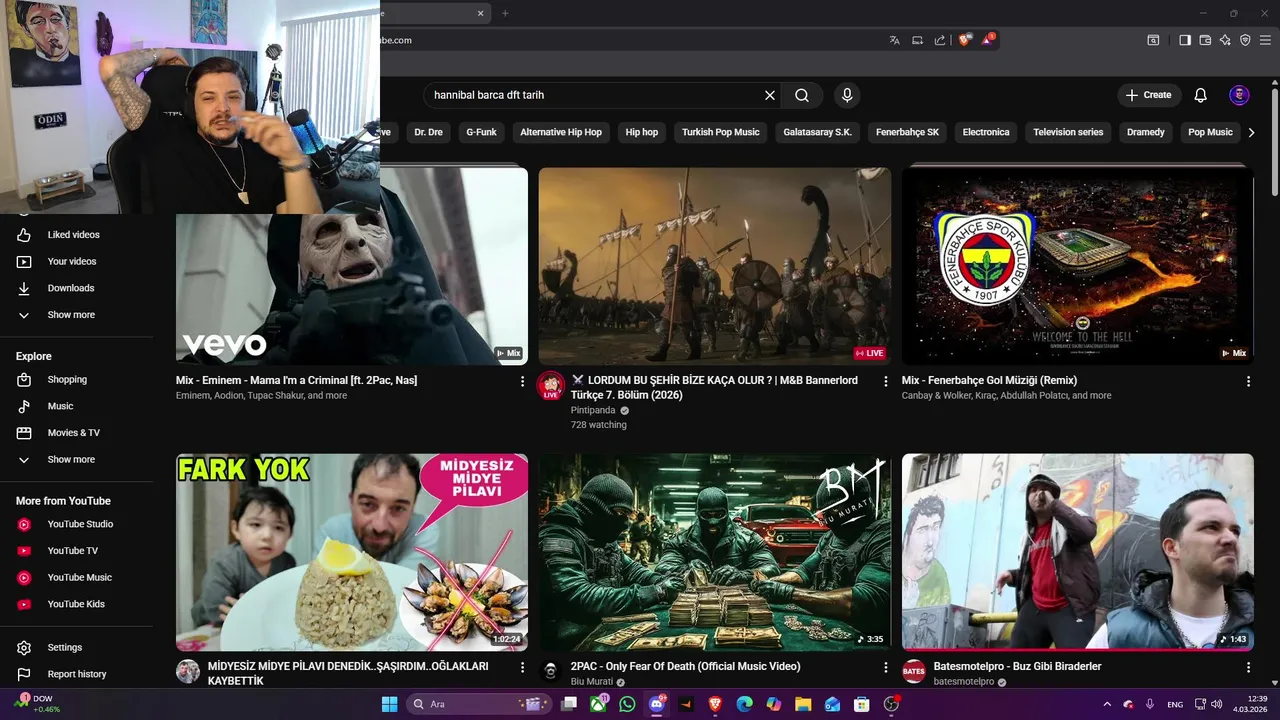1280x720 pixels.
Task: Open options menu for Fenerbahçe Gol Müziği
Action: [1248, 381]
